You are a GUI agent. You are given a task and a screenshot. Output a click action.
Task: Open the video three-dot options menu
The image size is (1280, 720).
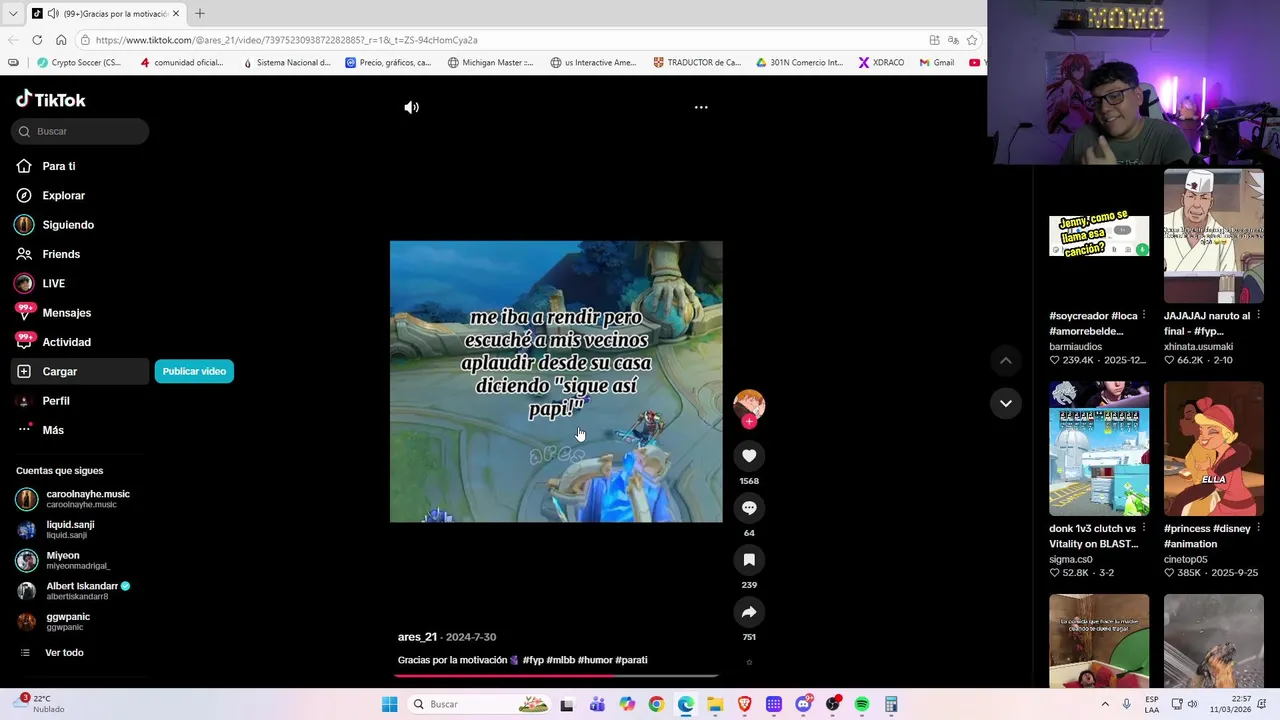(x=701, y=107)
